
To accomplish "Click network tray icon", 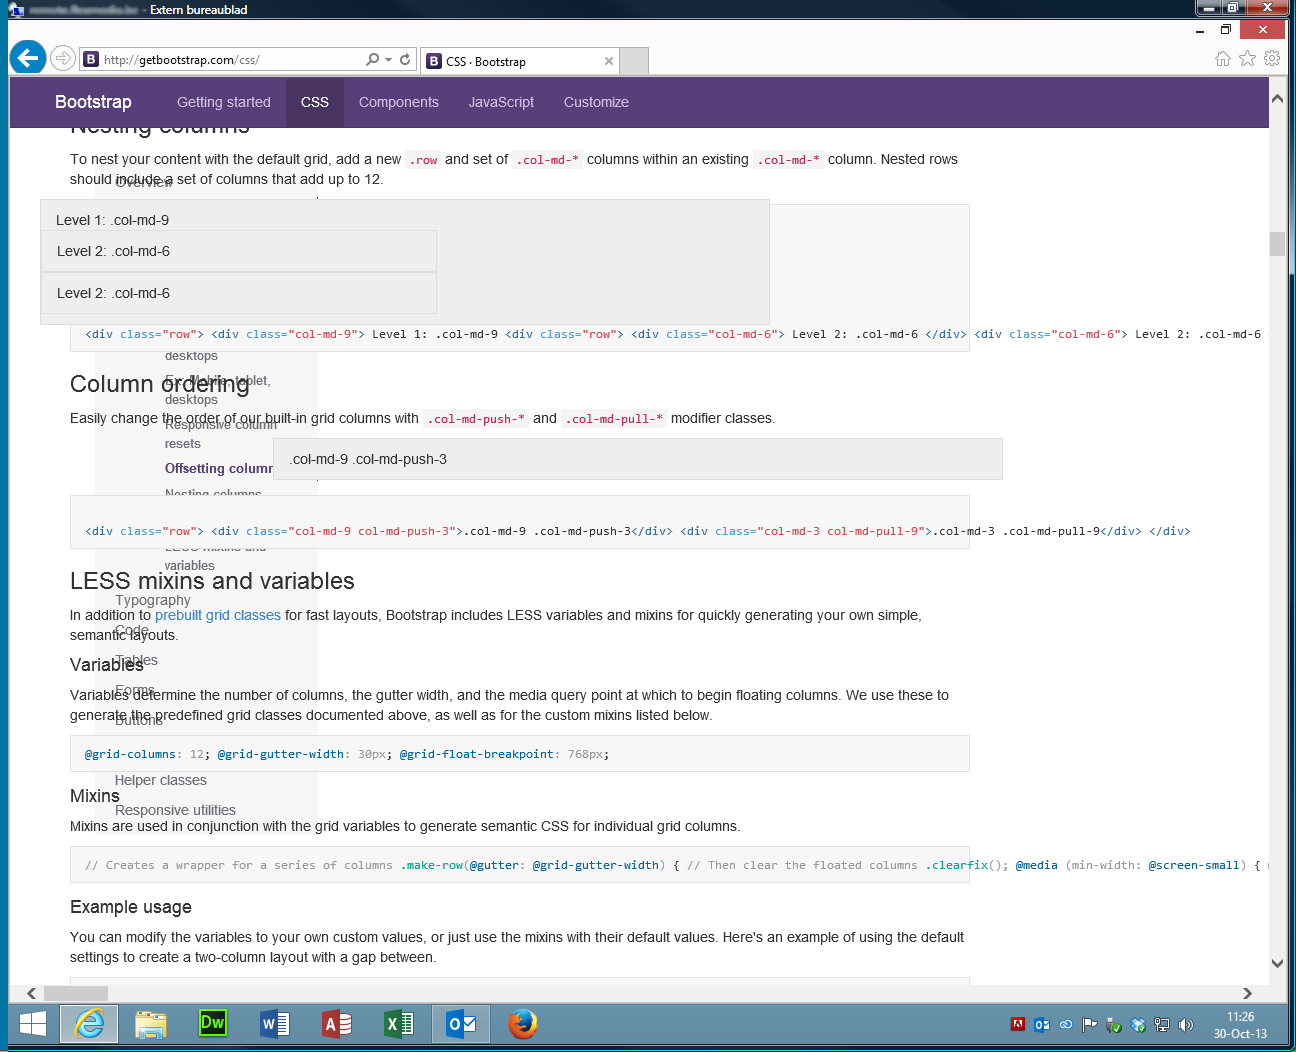I will 1162,1024.
